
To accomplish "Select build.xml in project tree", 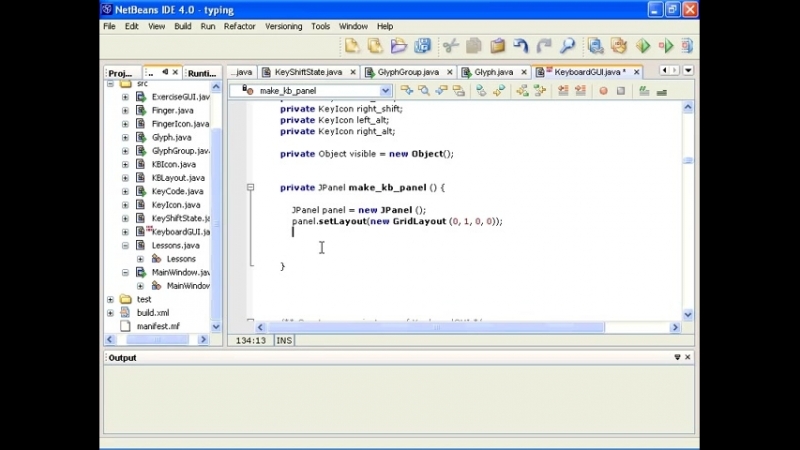I will click(x=152, y=312).
